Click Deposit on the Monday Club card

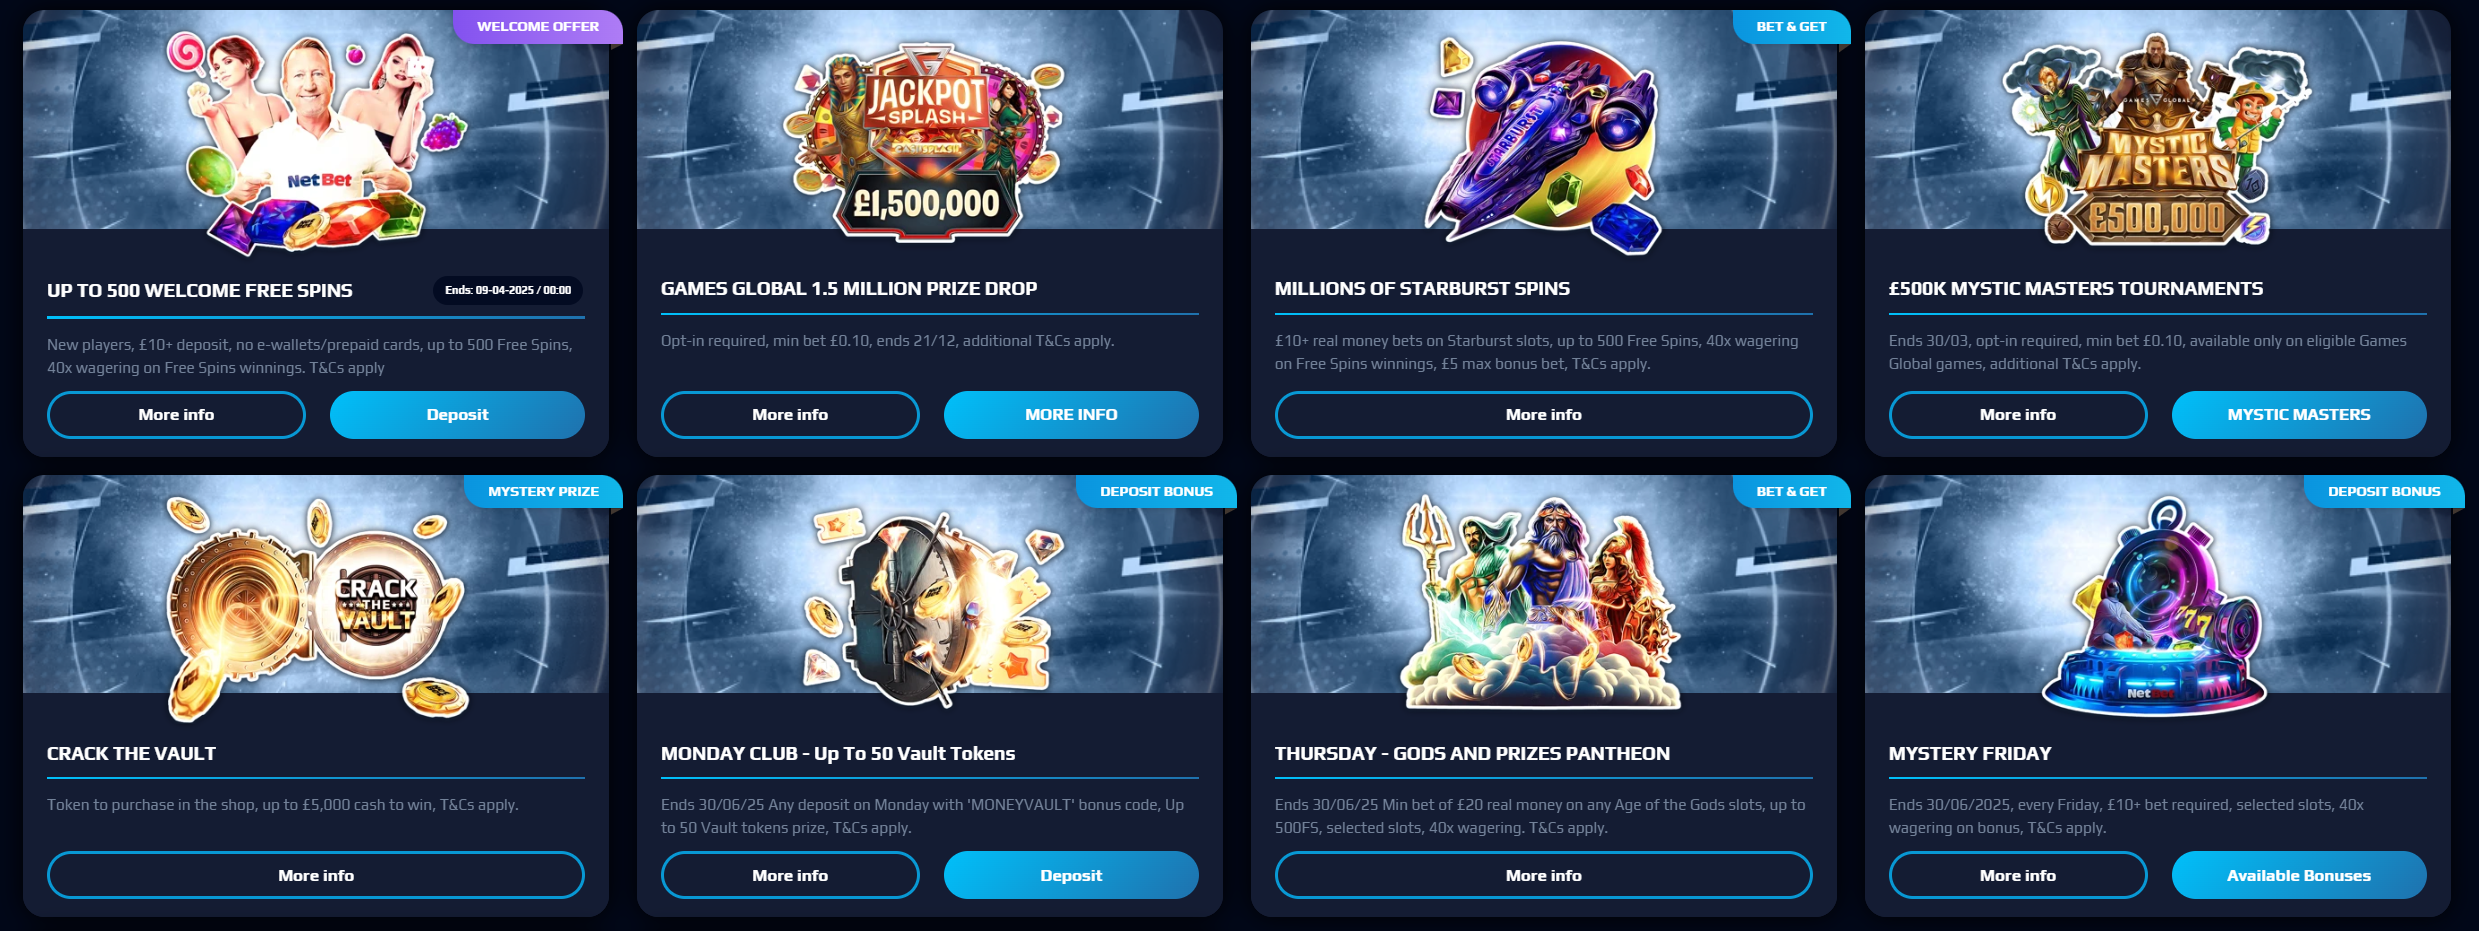click(1071, 875)
